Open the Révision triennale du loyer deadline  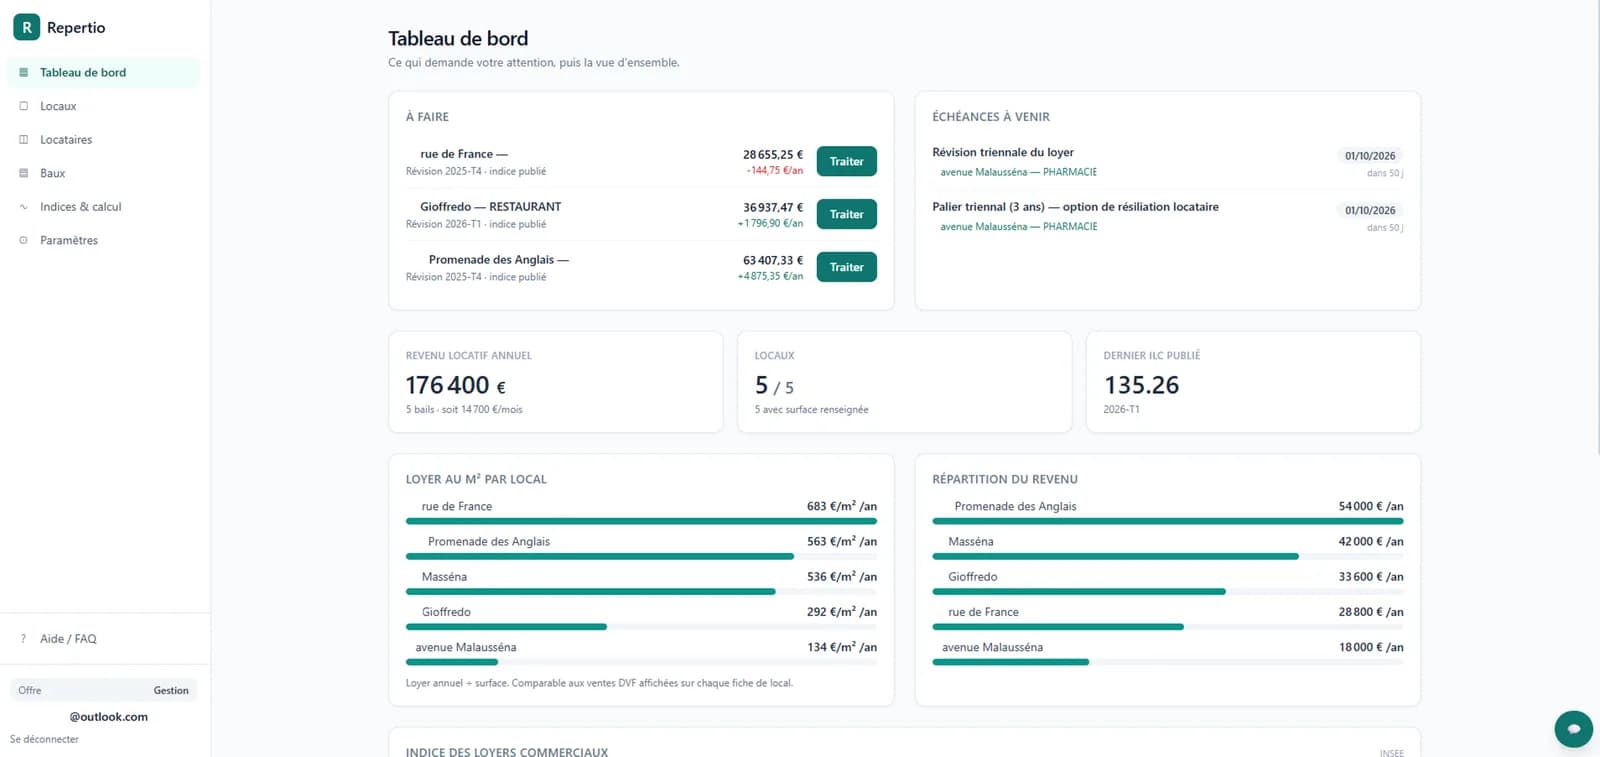pyautogui.click(x=1167, y=162)
